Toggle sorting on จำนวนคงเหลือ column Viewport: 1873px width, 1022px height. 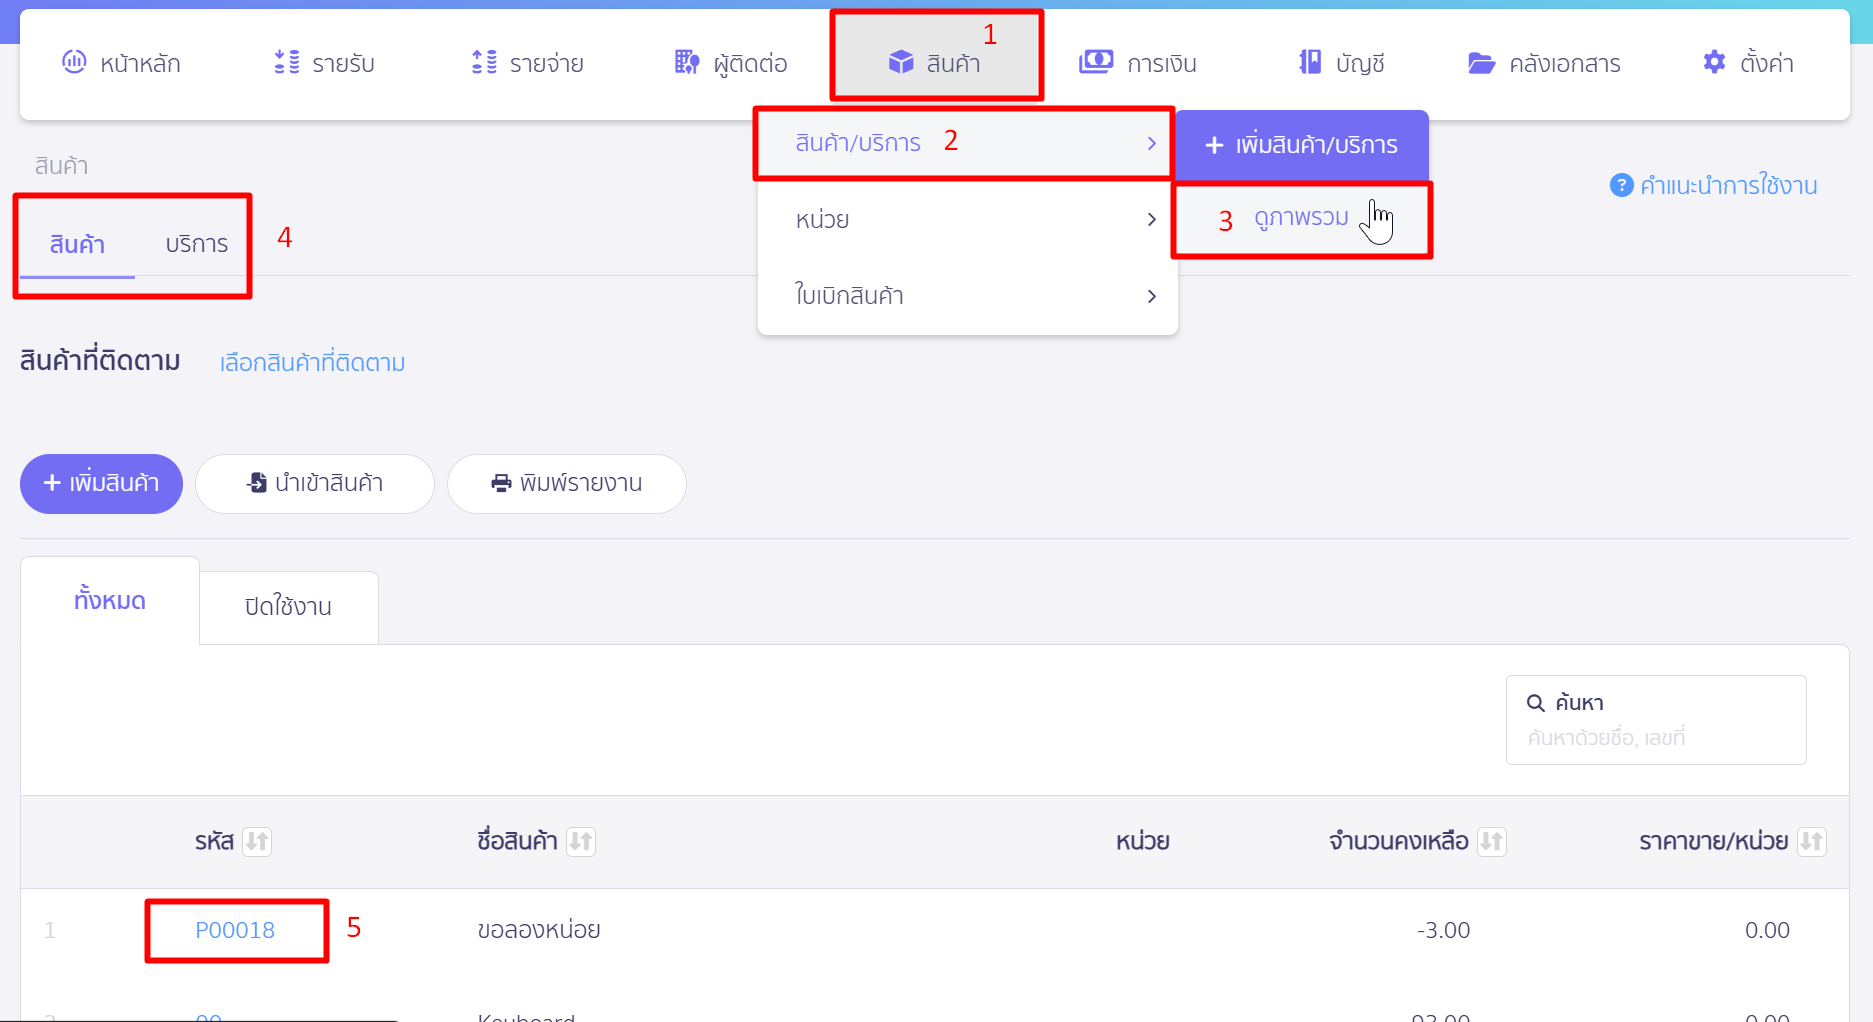coord(1491,841)
